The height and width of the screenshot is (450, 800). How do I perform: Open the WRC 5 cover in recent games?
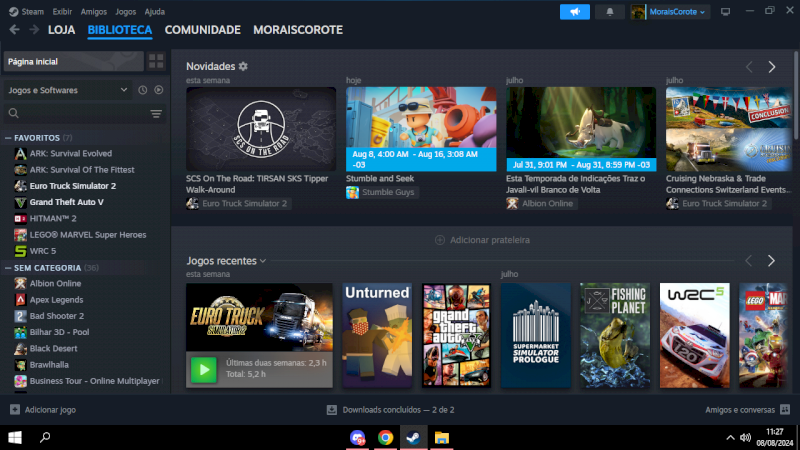694,335
